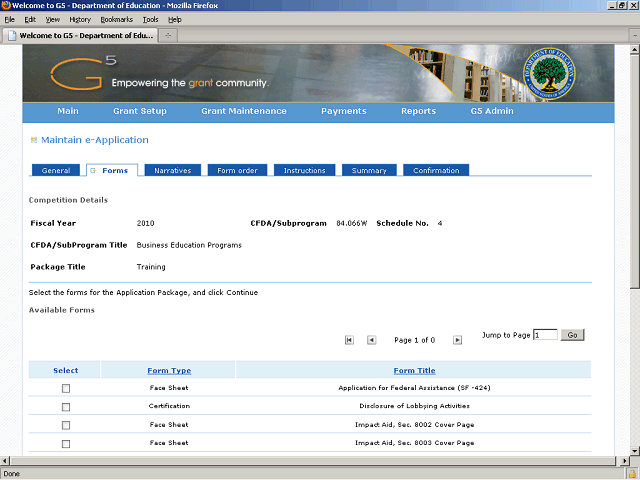Image resolution: width=640 pixels, height=480 pixels.
Task: Open the Grant Setup menu
Action: click(x=140, y=111)
